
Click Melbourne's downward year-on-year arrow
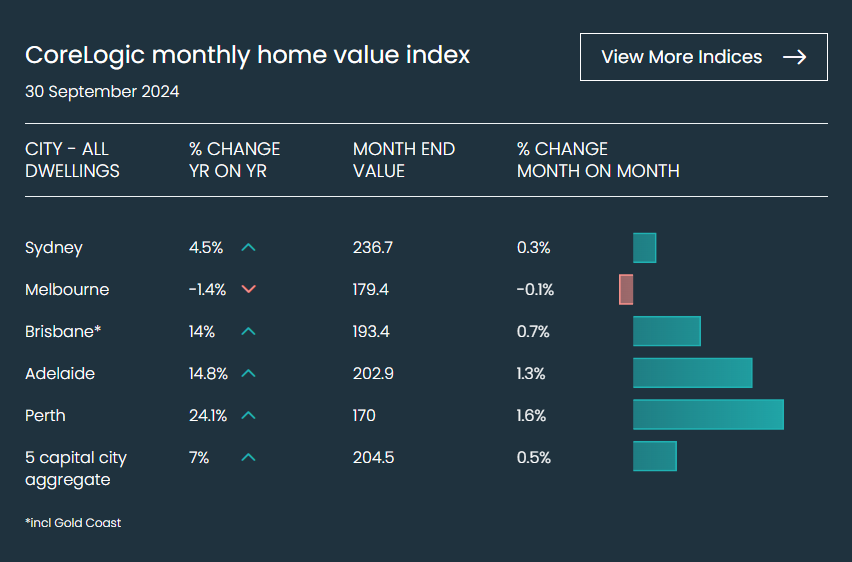(x=249, y=290)
